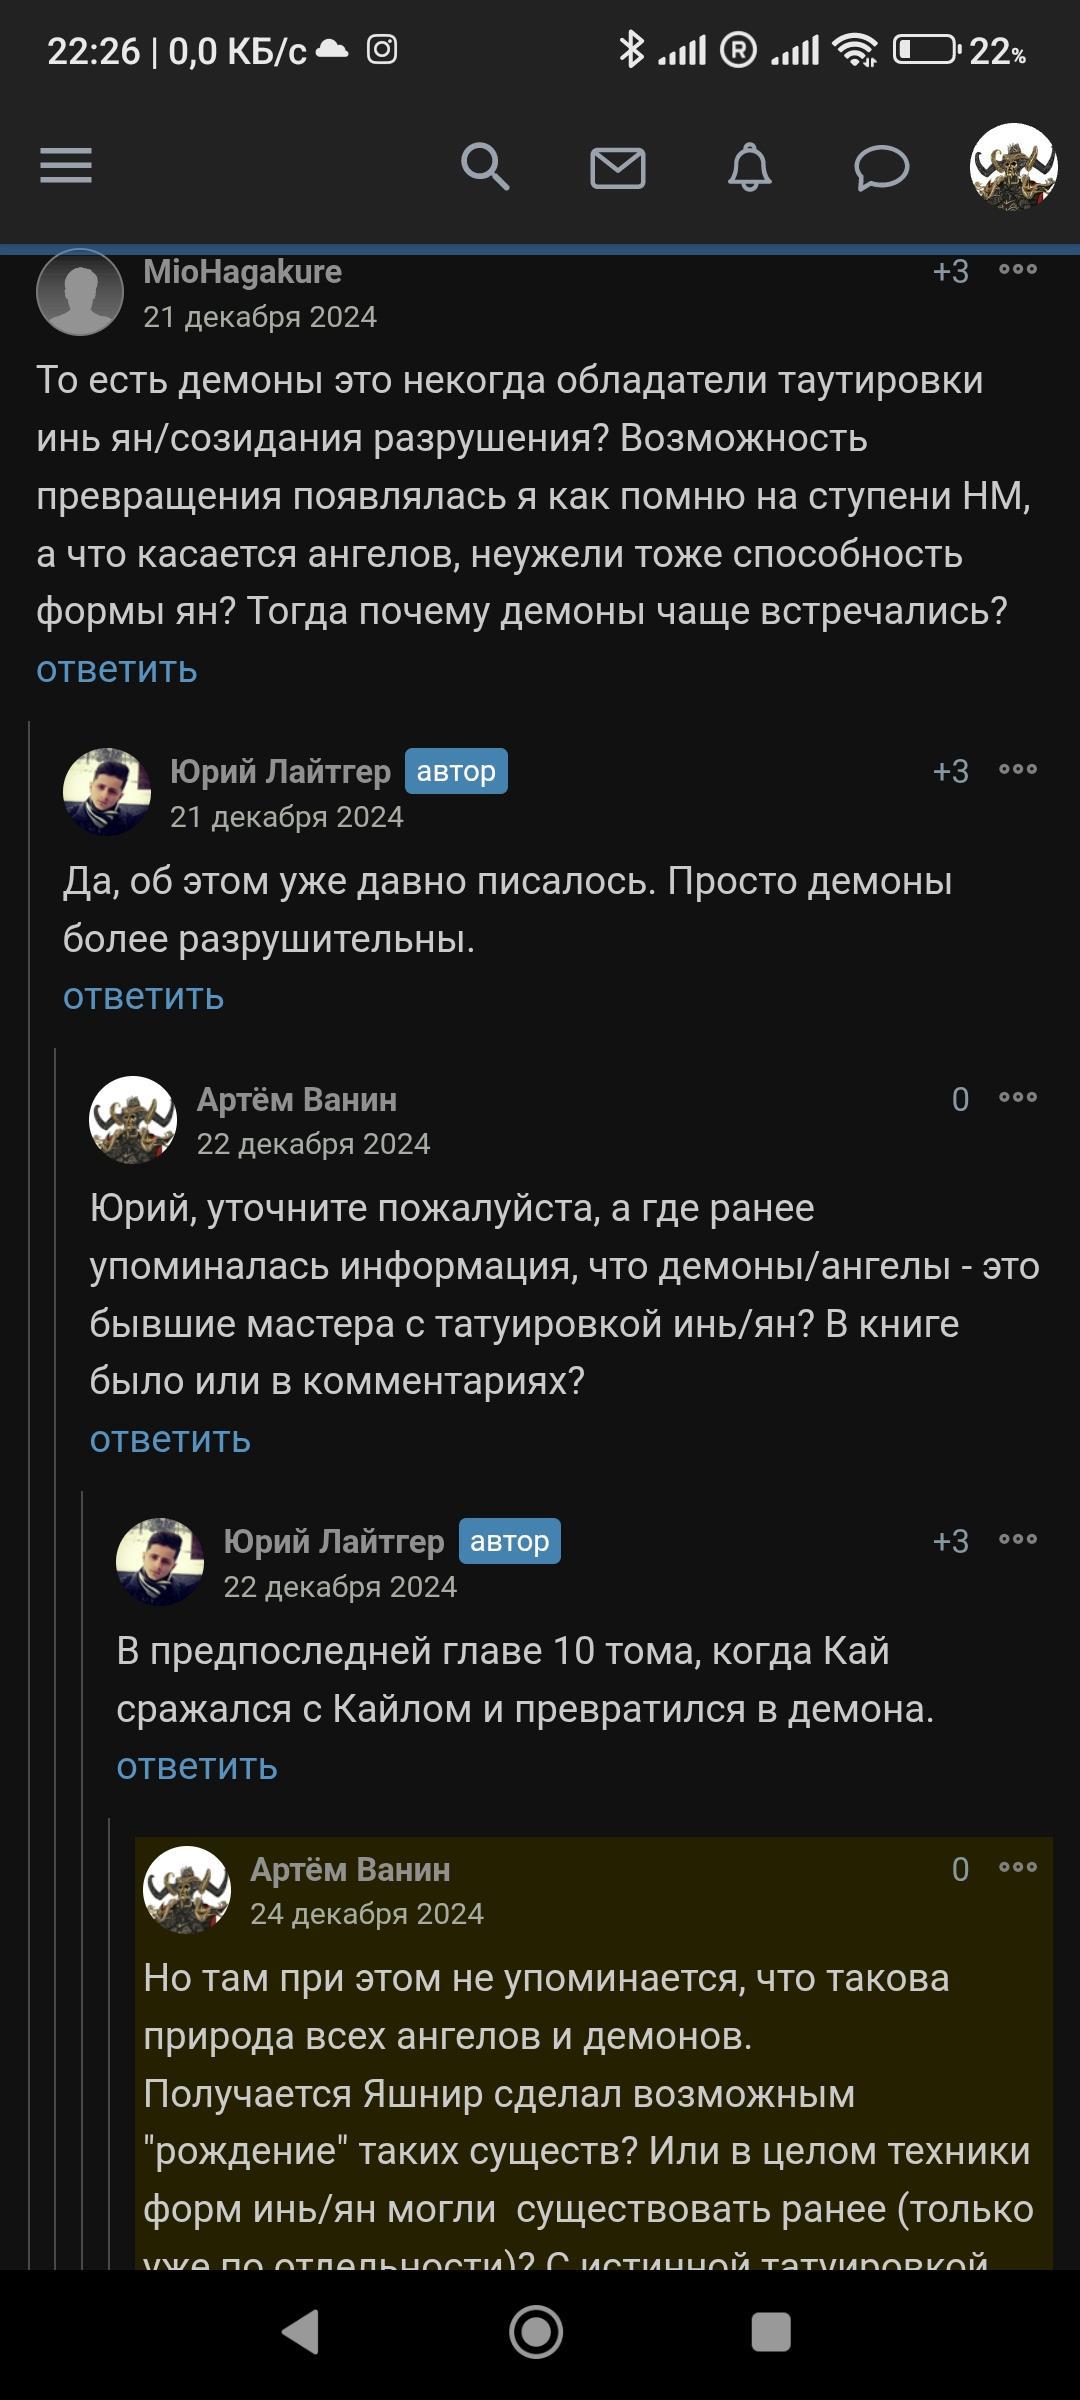Open three-dot menu on Артём Ванин's 22 December comment
The width and height of the screenshot is (1080, 2400).
(x=1018, y=1097)
